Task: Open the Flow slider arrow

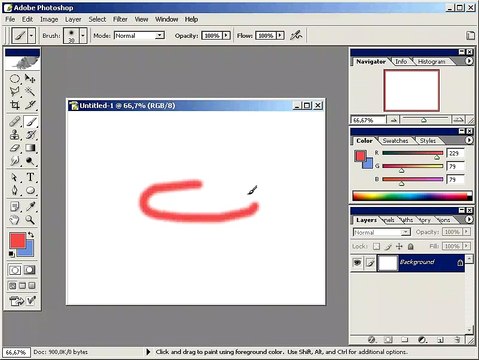Action: coord(280,35)
